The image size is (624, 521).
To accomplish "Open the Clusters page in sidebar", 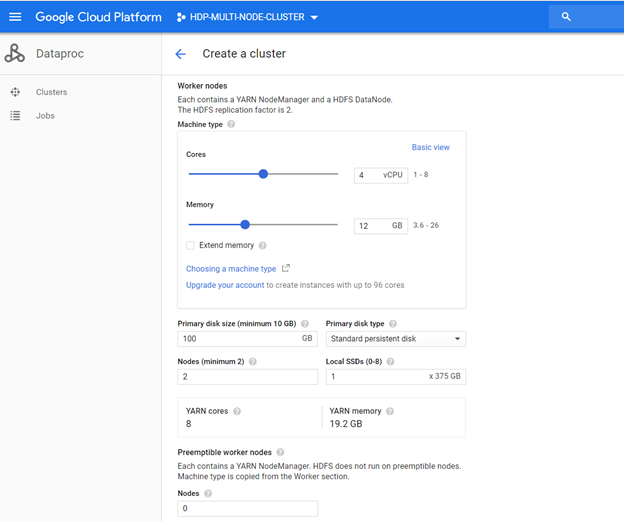I will click(x=51, y=92).
